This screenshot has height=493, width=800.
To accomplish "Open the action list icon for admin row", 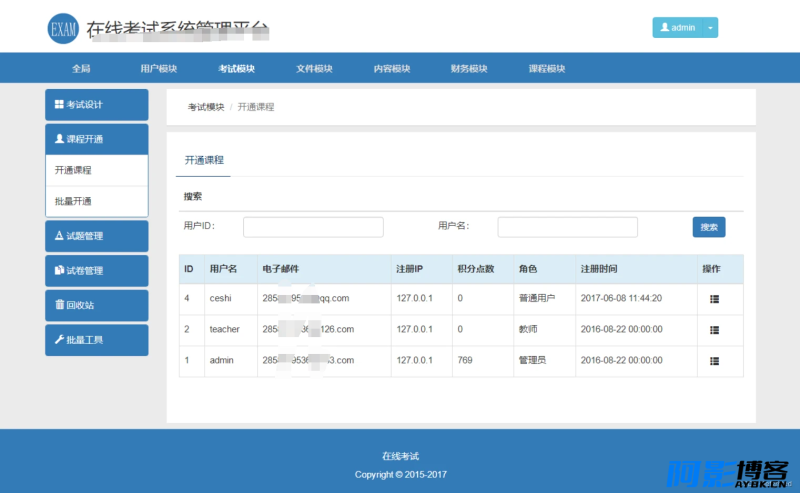I will [x=714, y=361].
